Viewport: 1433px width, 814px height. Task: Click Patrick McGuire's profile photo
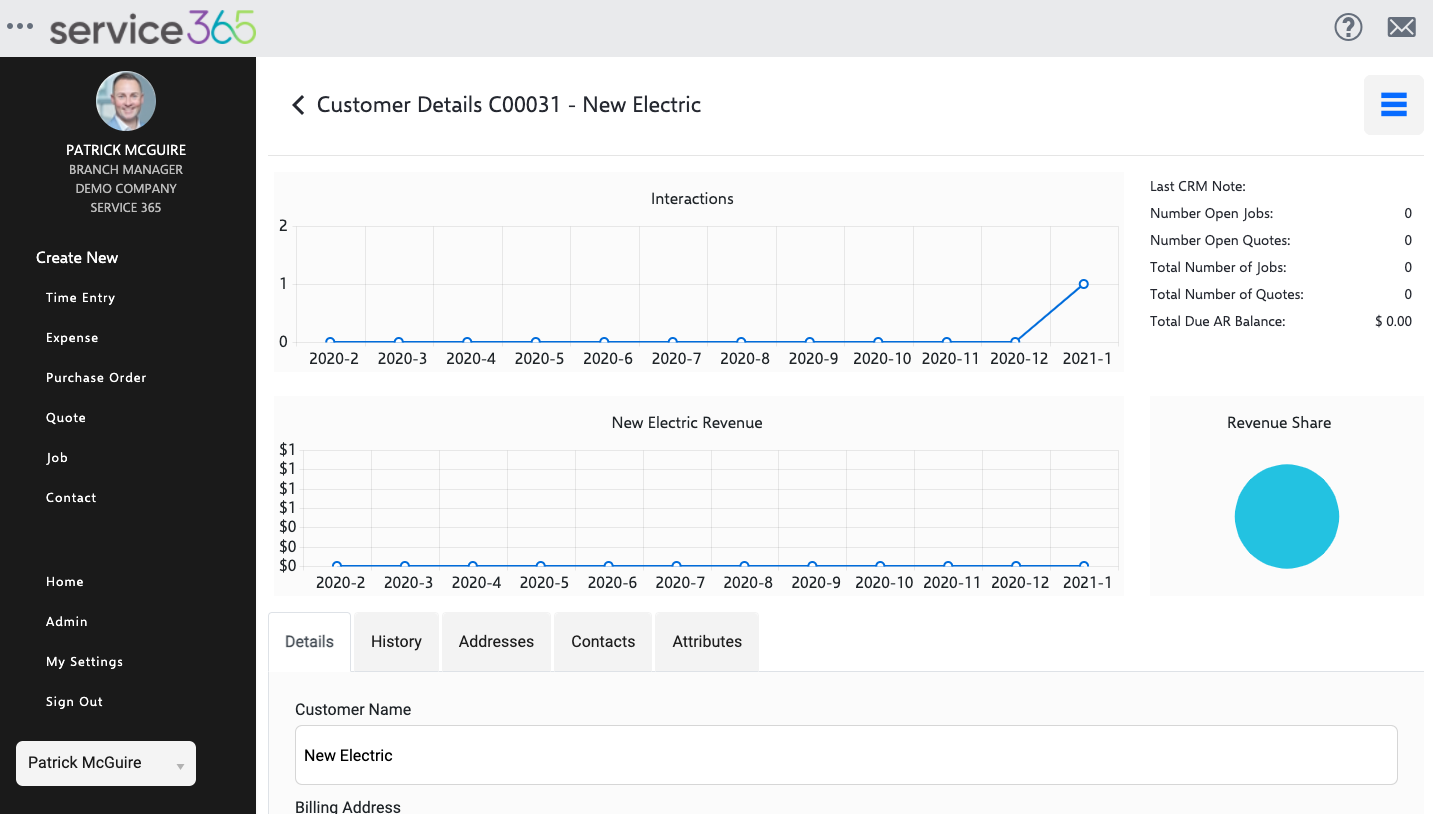(126, 101)
